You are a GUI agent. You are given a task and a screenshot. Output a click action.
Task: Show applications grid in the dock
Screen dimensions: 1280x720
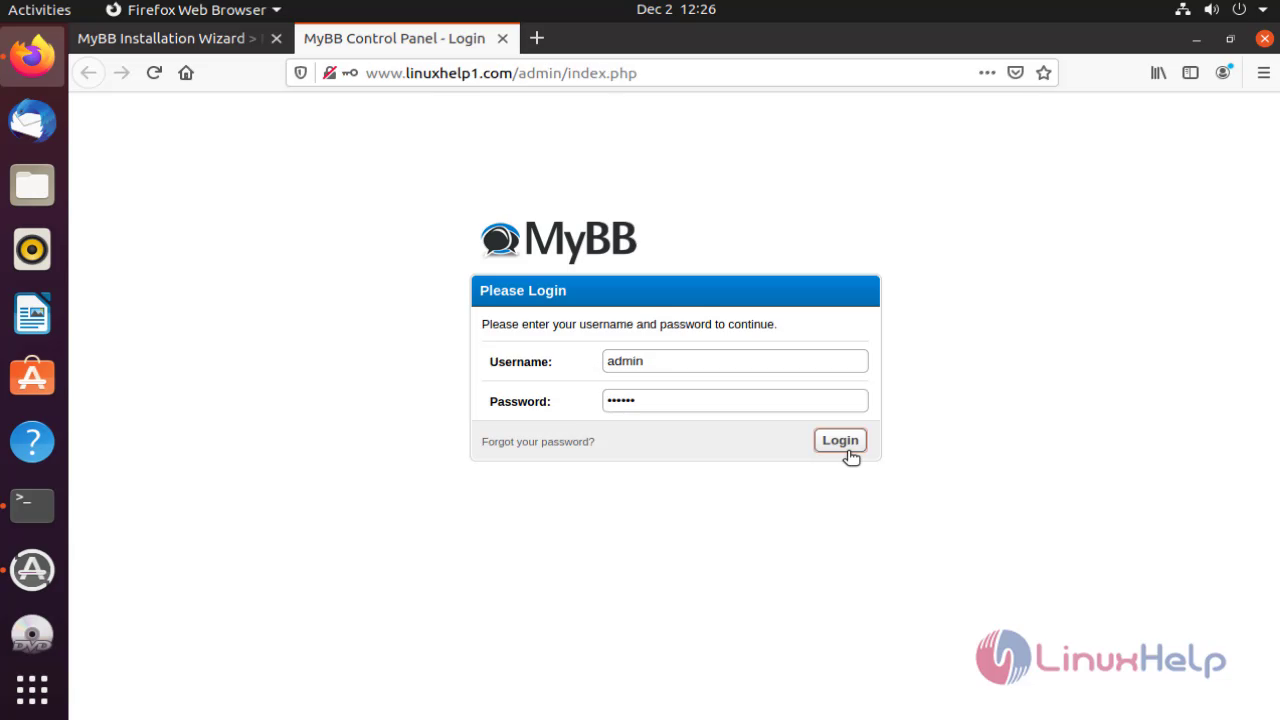click(x=33, y=689)
